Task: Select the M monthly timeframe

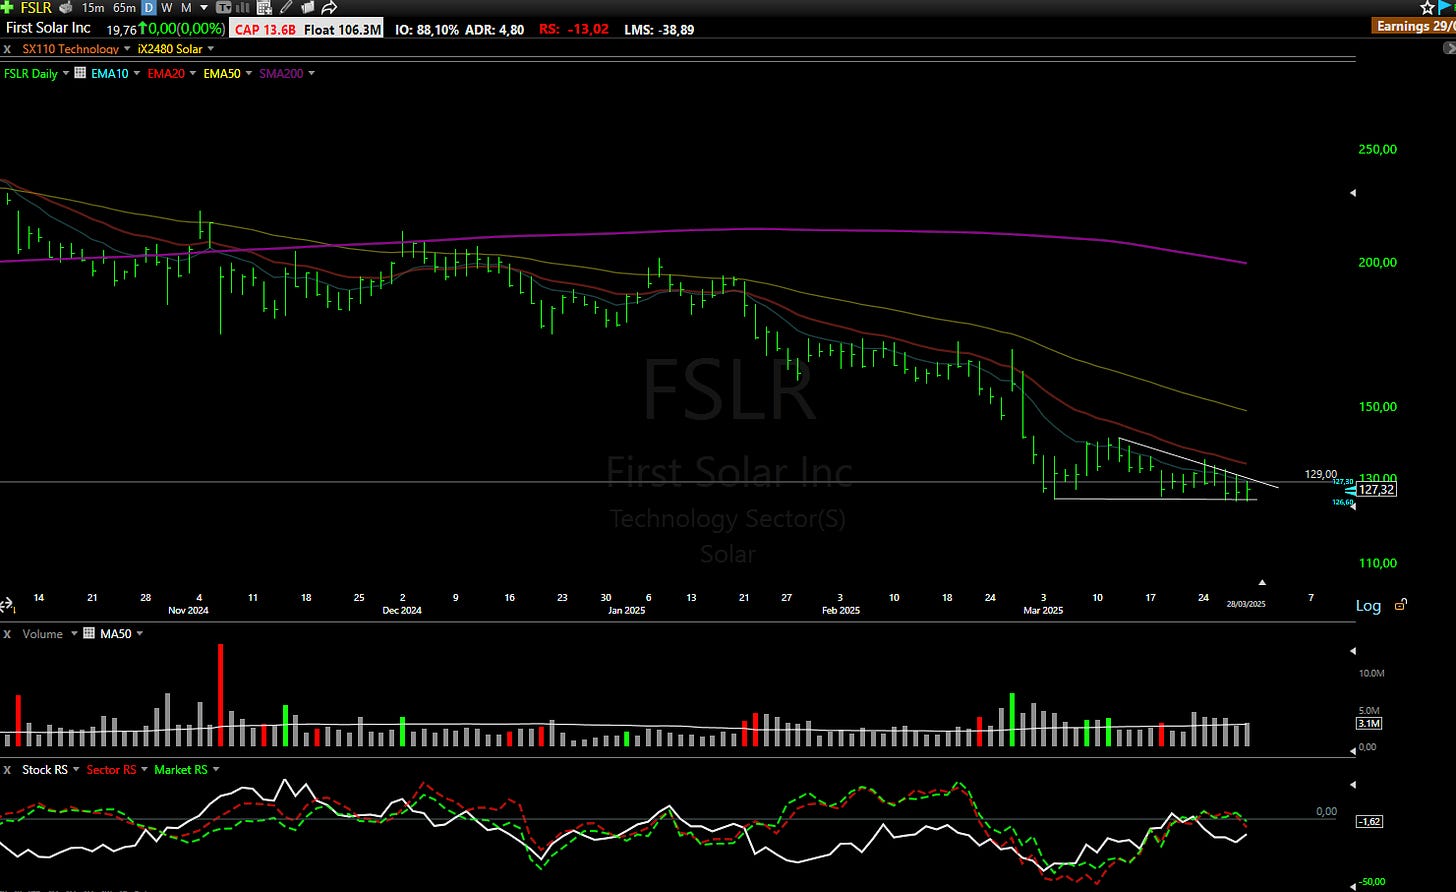Action: point(186,8)
